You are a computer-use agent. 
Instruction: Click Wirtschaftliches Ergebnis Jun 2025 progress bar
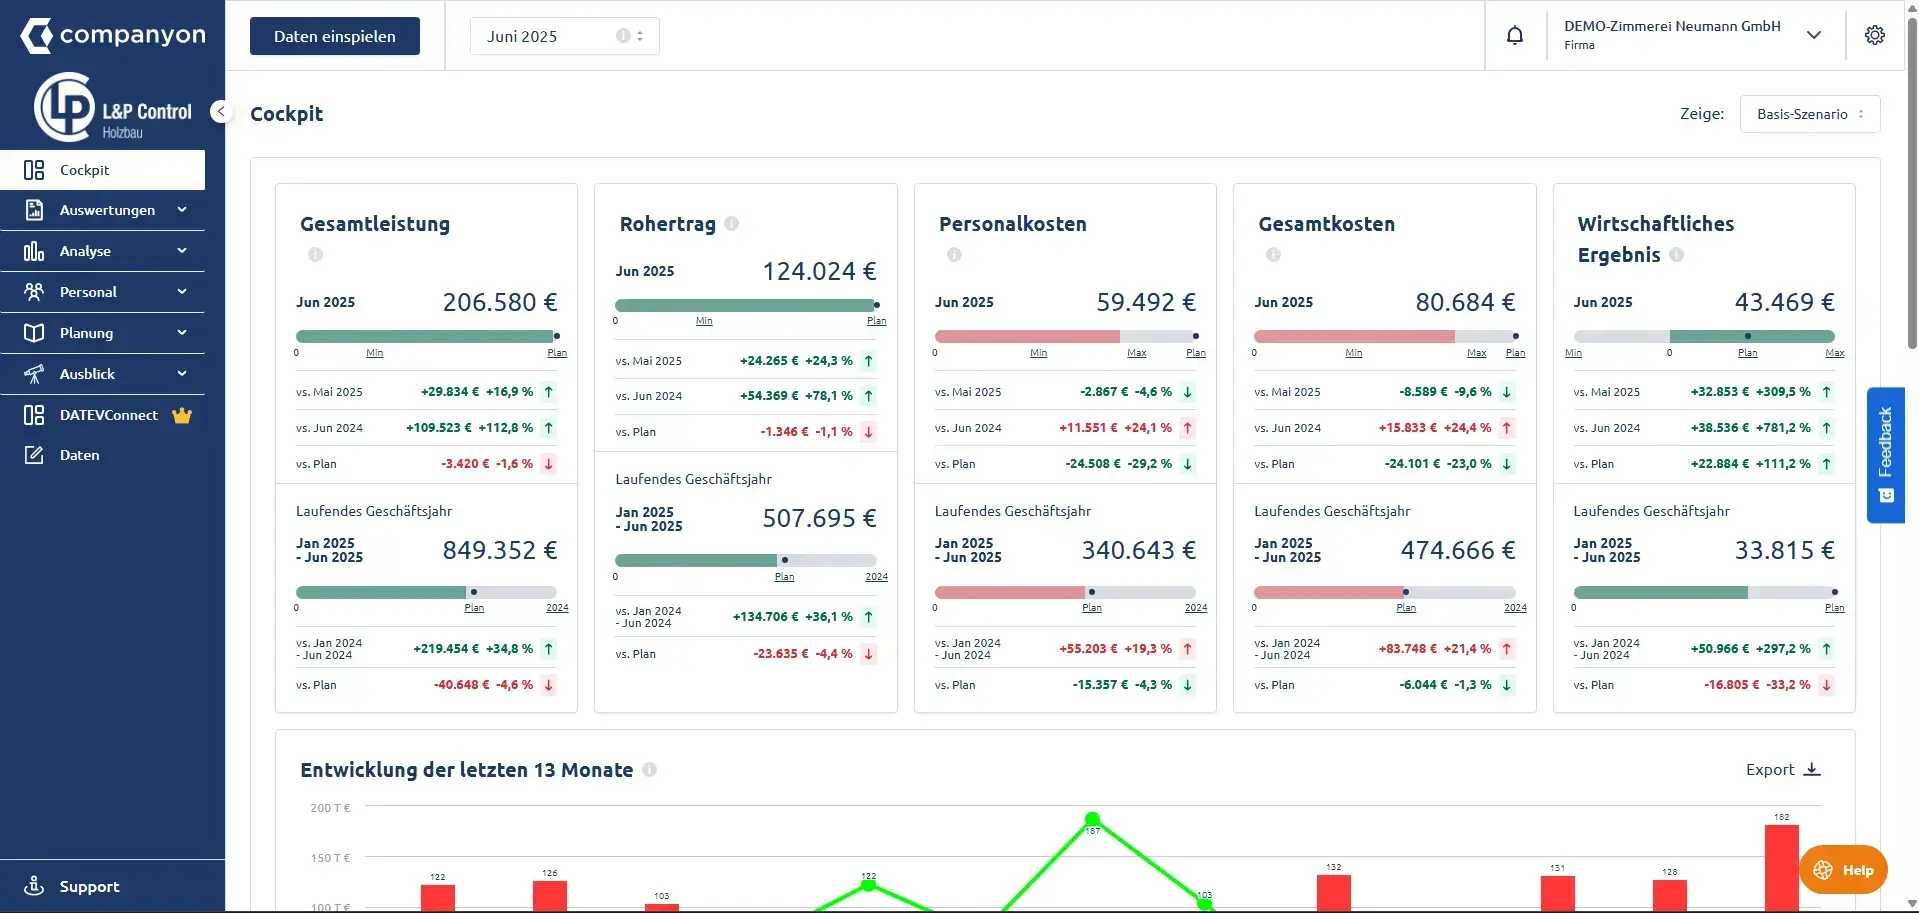click(x=1704, y=336)
